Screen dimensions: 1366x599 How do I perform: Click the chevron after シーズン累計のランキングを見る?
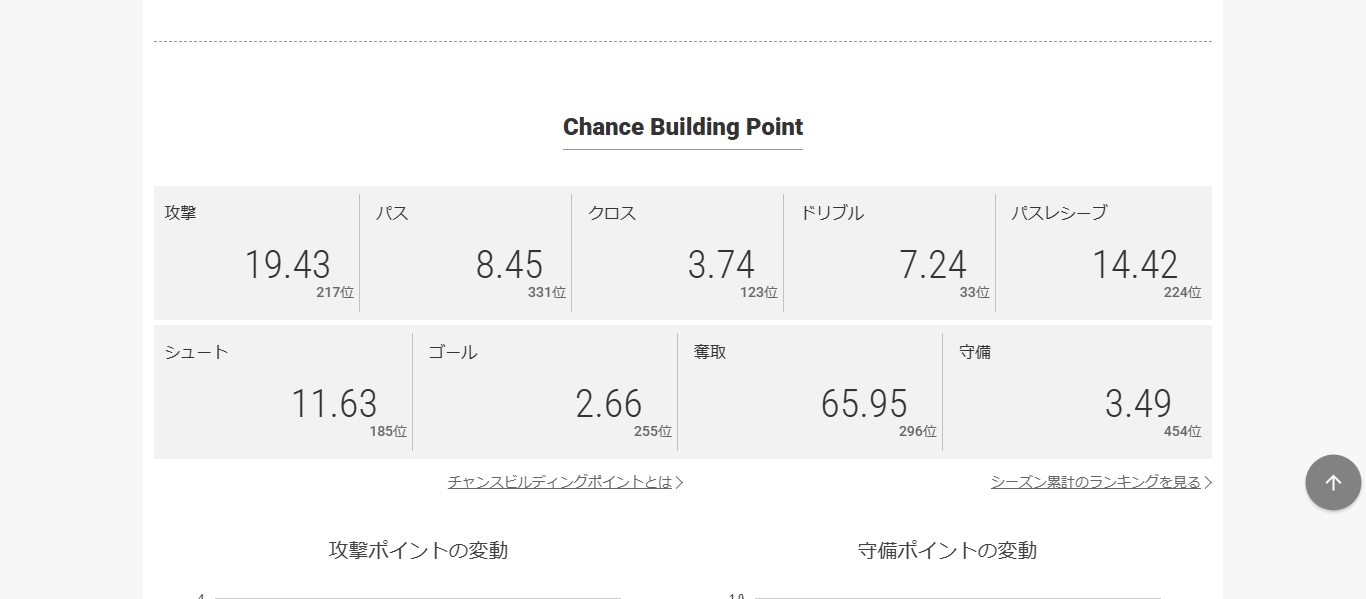1208,483
